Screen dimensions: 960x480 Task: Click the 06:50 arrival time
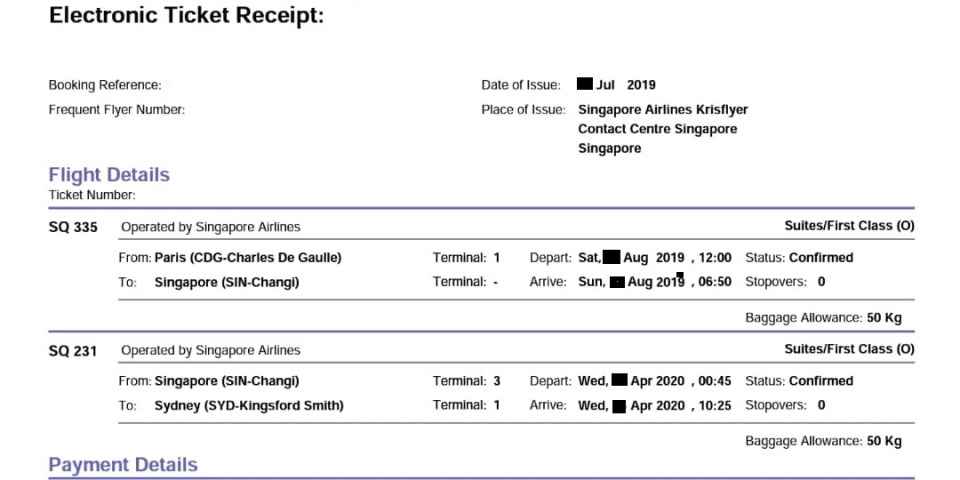[715, 282]
